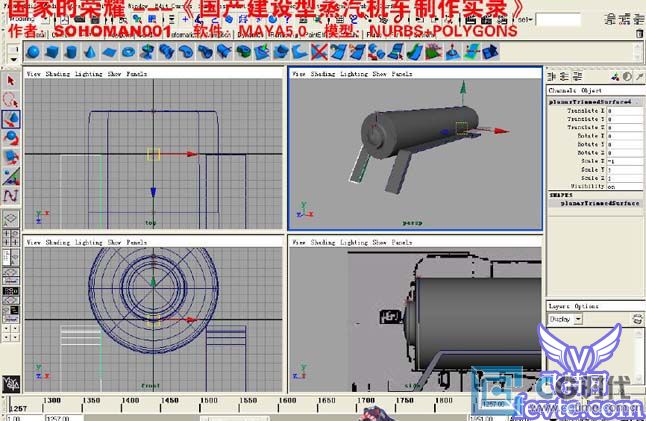Select the Move tool in the toolbox

pyautogui.click(x=11, y=119)
